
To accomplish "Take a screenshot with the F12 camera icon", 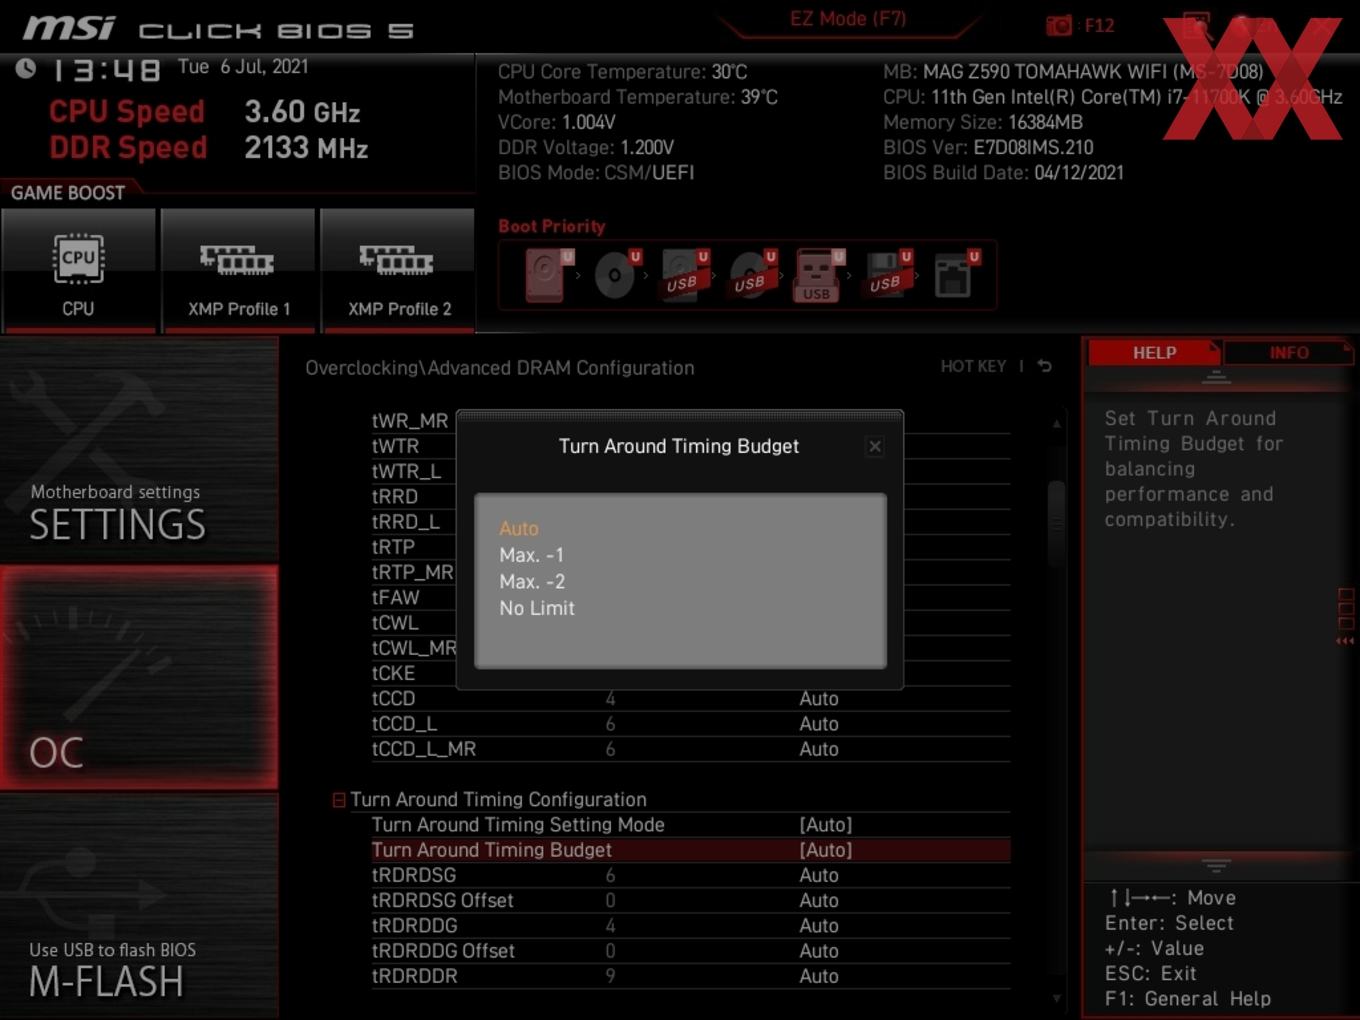I will point(1059,25).
